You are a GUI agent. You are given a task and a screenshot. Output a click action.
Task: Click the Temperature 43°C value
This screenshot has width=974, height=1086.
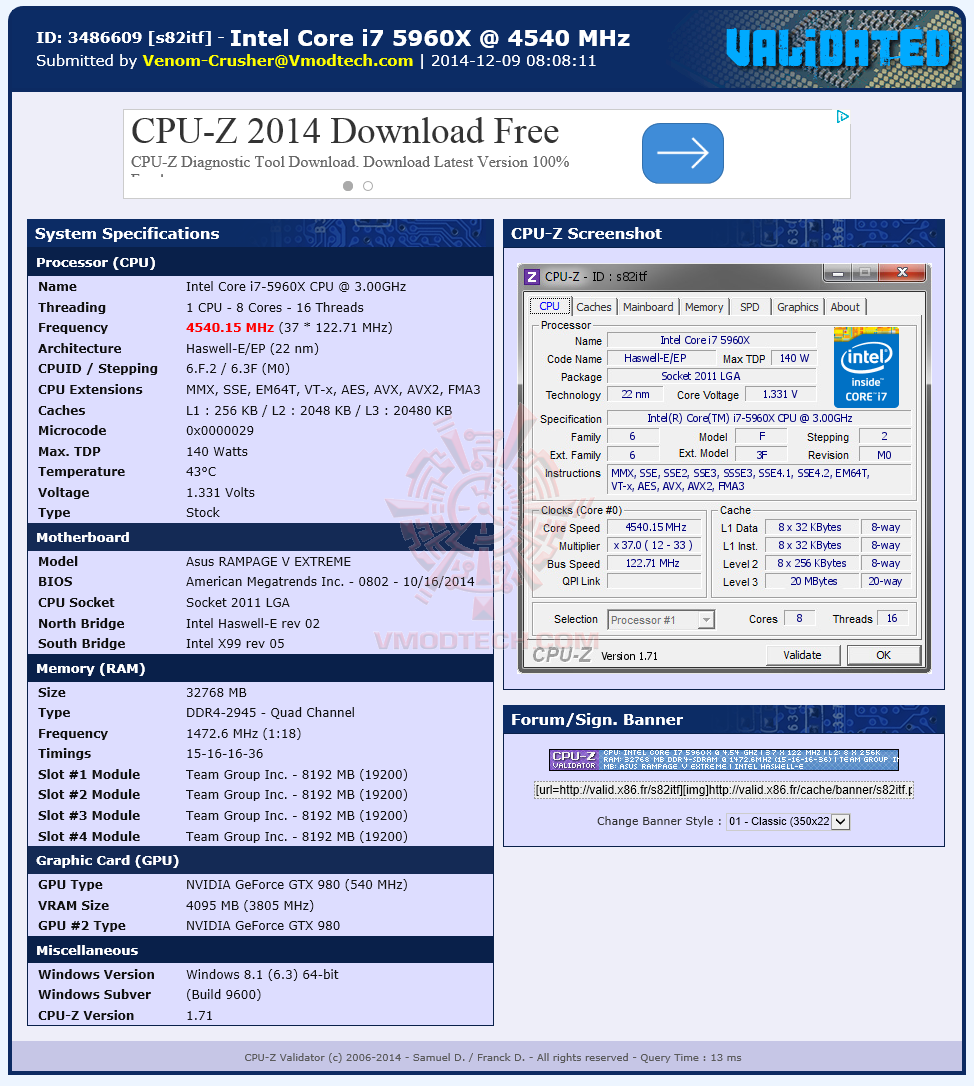(201, 472)
